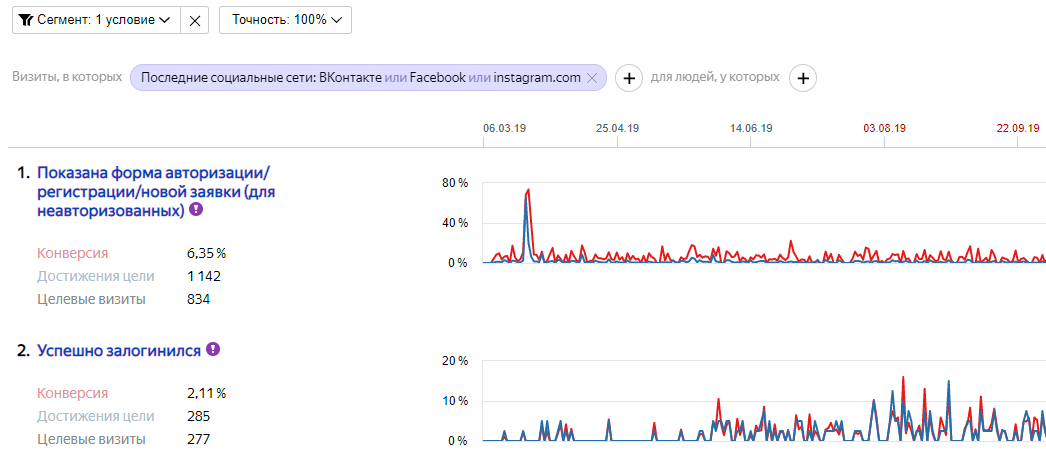Expand the Точность: 100% dropdown

pos(285,20)
